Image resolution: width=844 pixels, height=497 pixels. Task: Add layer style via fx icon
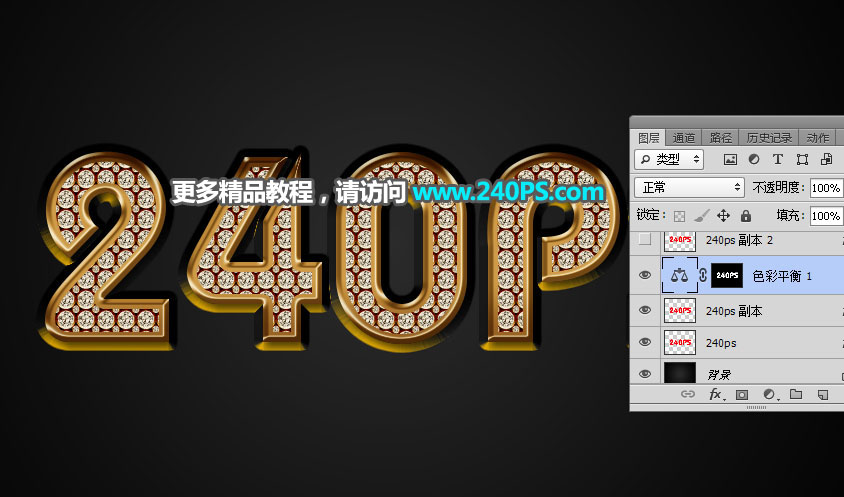(x=716, y=394)
